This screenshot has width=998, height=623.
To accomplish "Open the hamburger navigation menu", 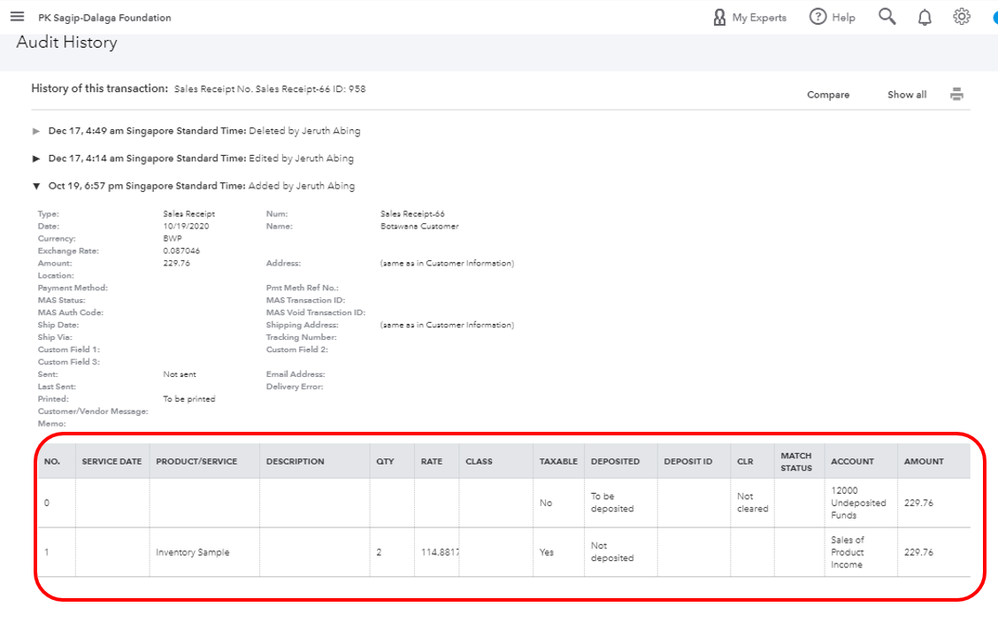I will tap(17, 17).
